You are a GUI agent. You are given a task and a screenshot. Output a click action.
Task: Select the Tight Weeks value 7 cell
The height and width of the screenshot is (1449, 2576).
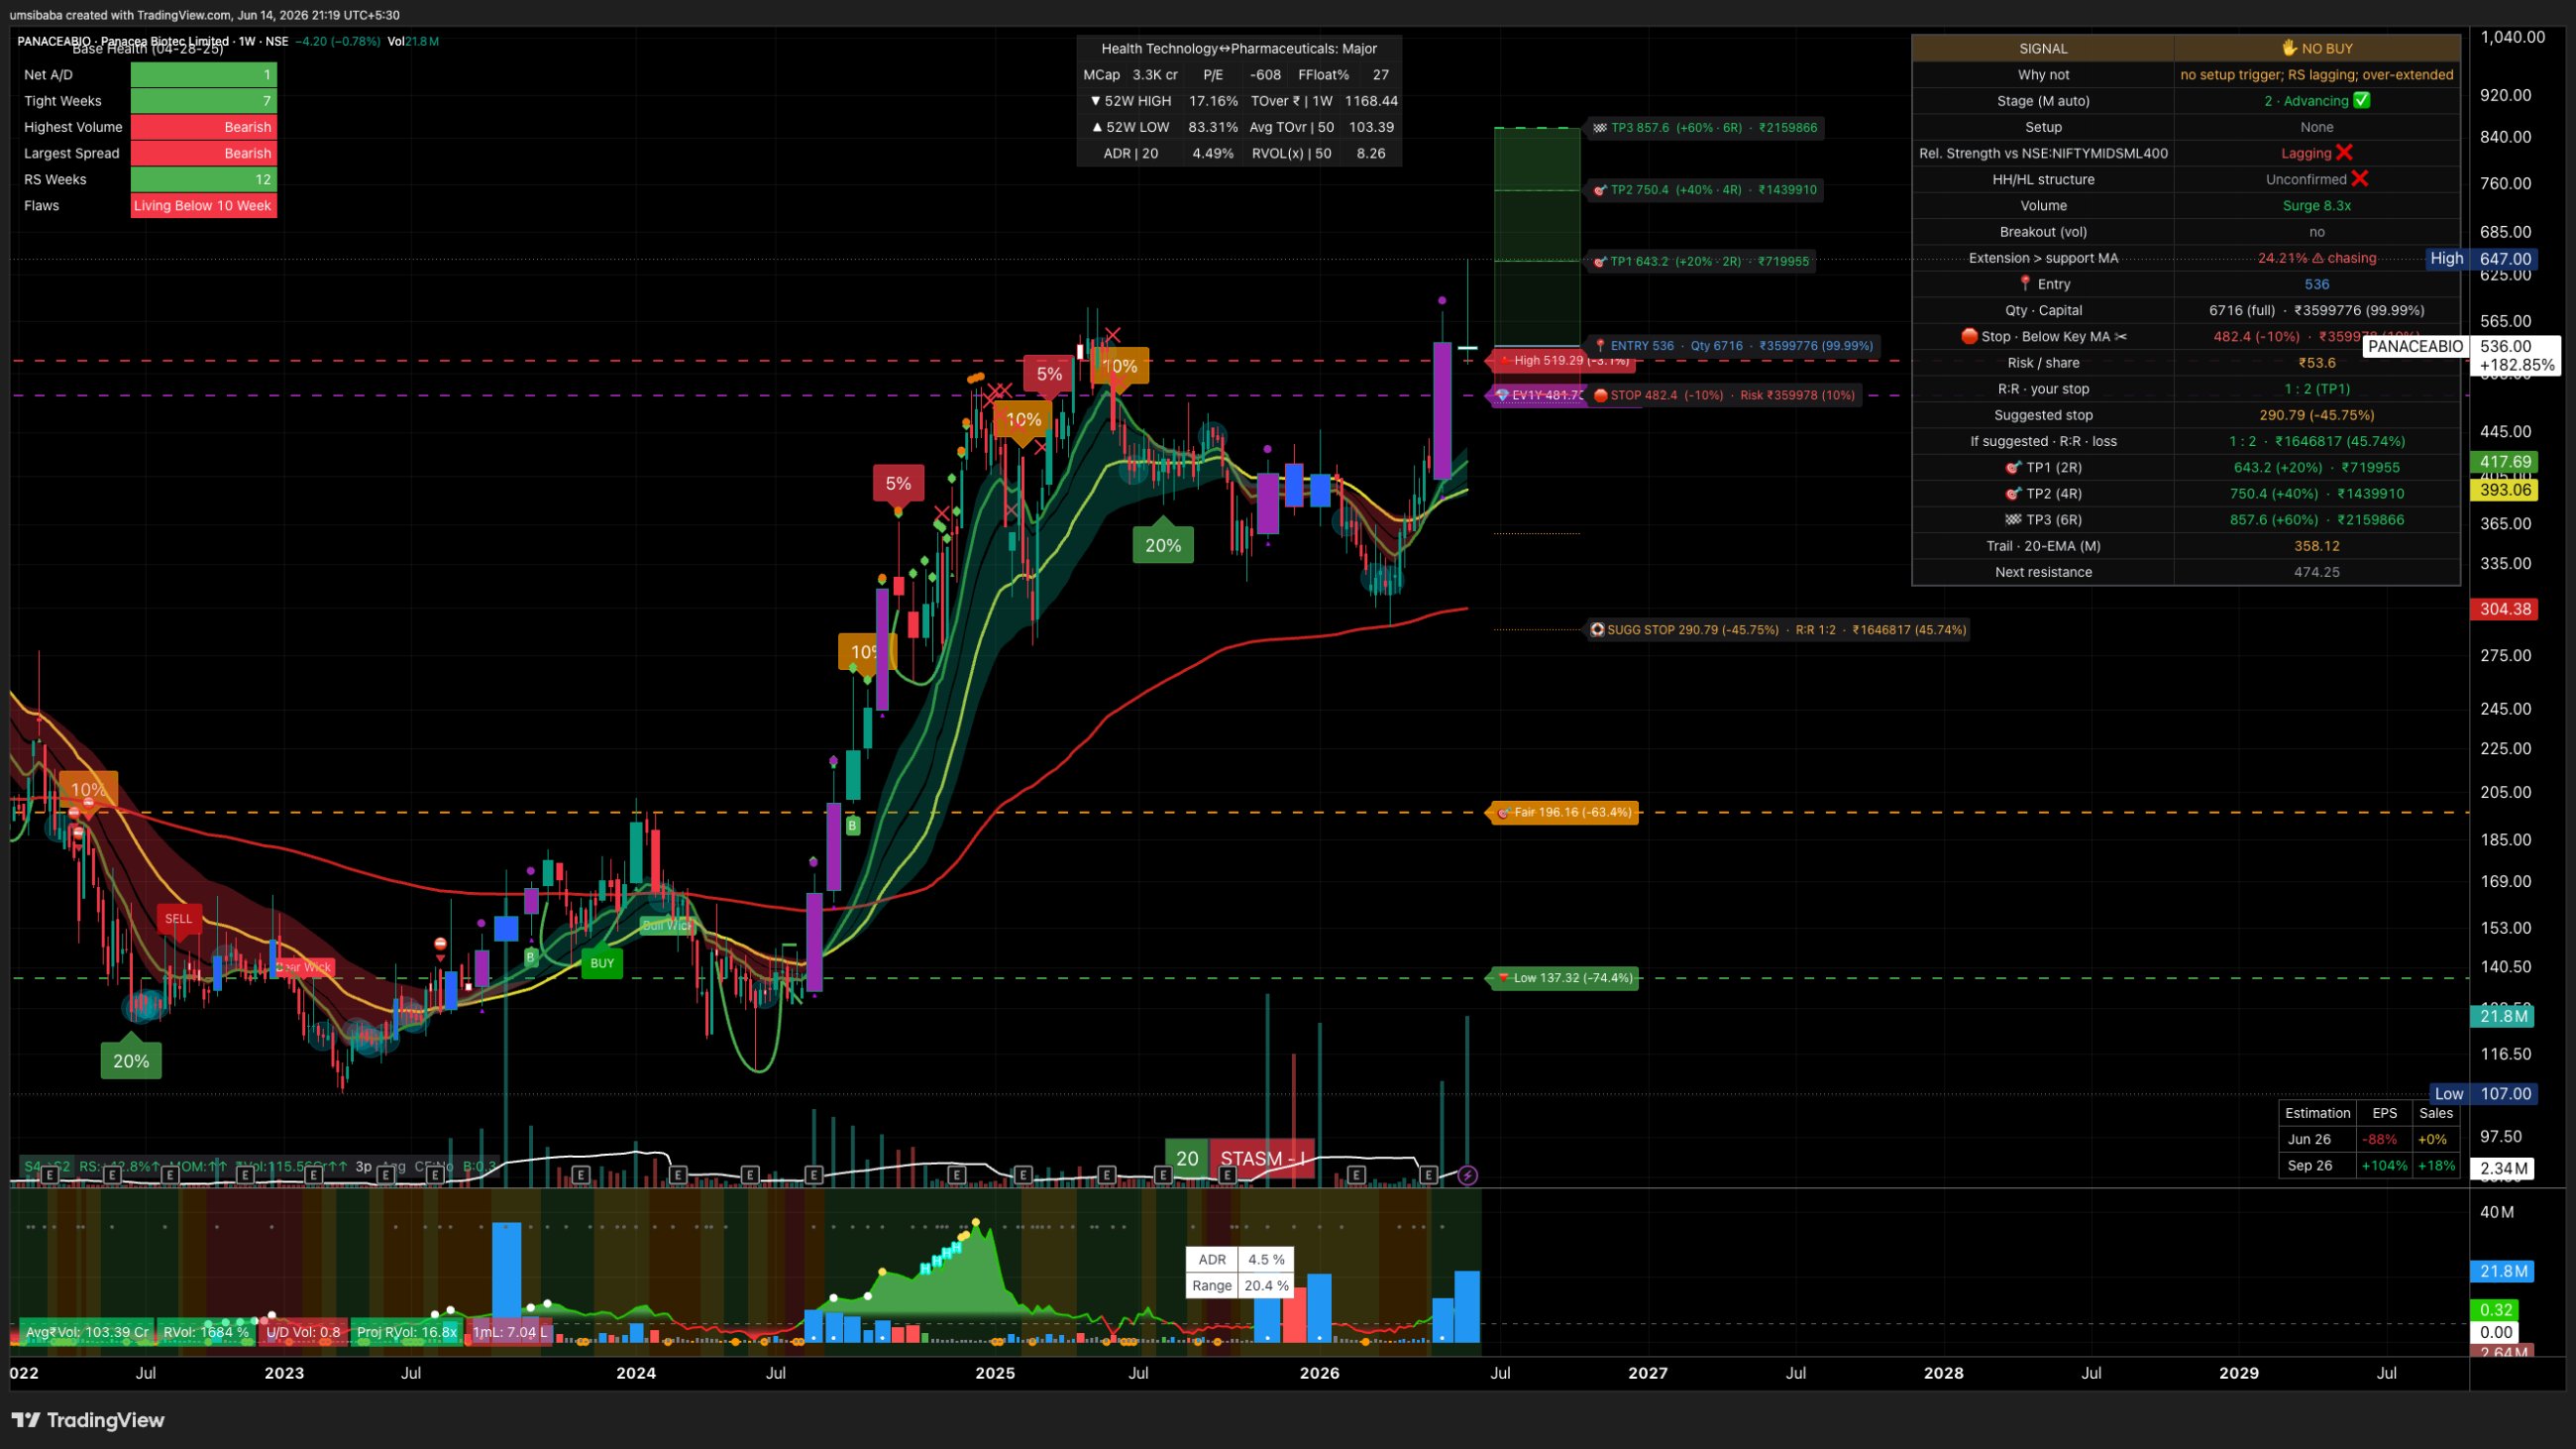pyautogui.click(x=204, y=101)
